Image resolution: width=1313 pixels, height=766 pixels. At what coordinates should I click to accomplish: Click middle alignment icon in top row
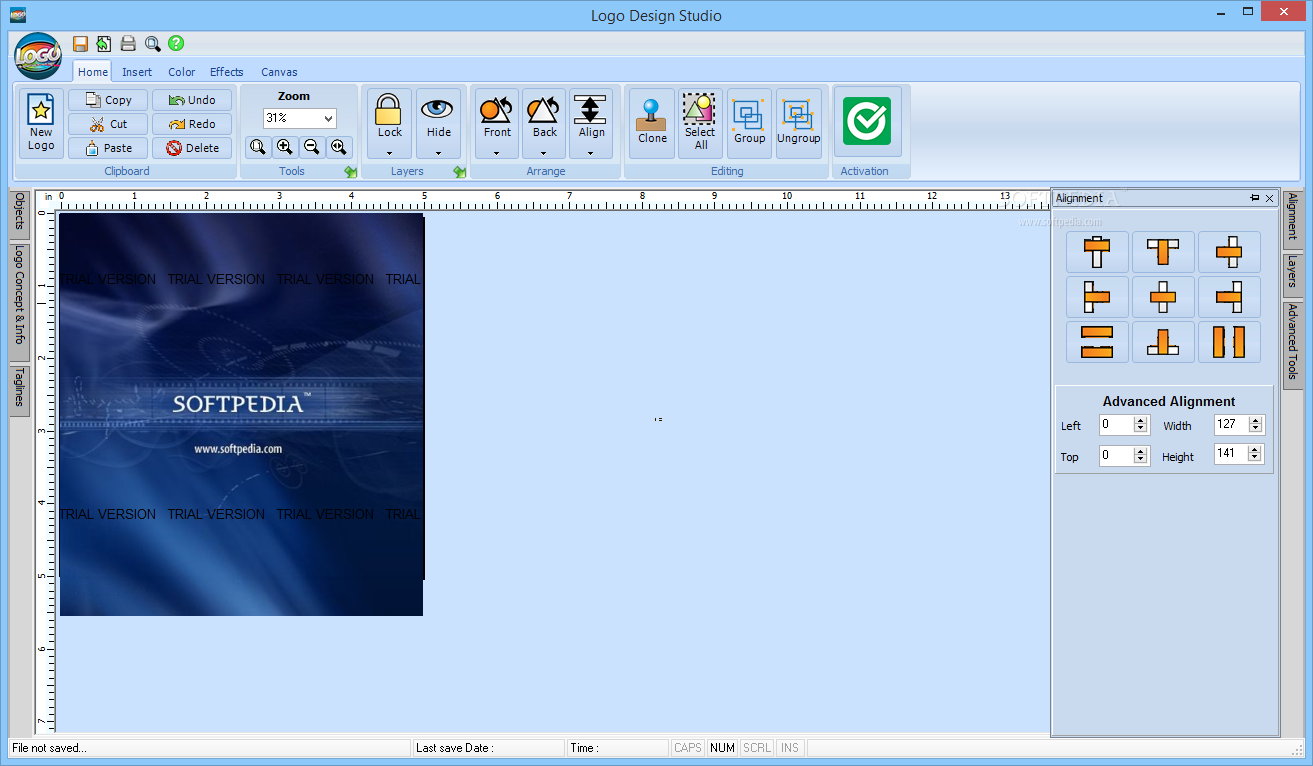pyautogui.click(x=1163, y=252)
